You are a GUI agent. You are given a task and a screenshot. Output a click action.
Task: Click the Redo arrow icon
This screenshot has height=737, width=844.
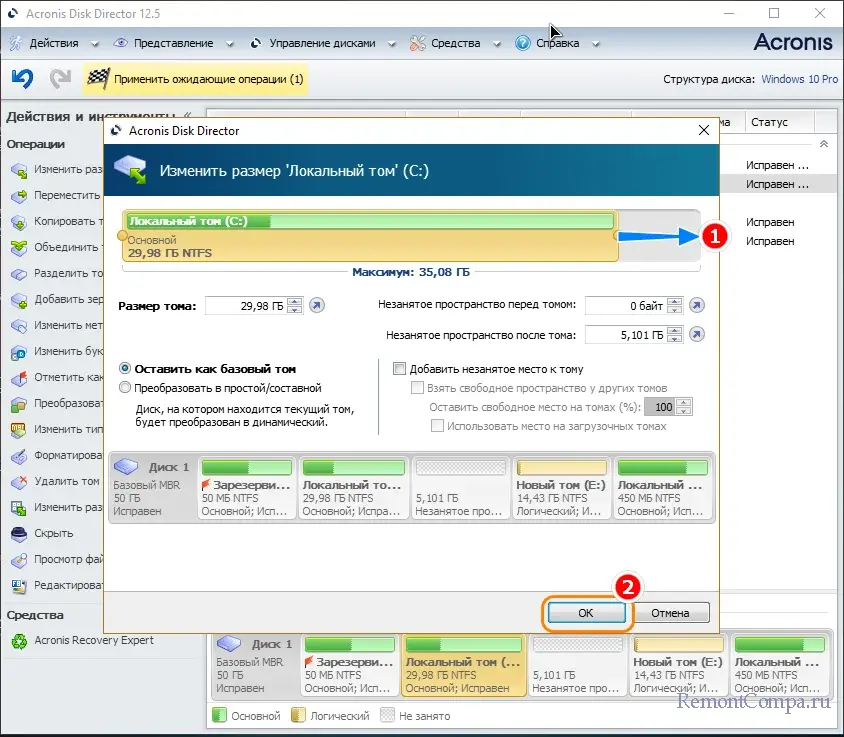[x=60, y=79]
